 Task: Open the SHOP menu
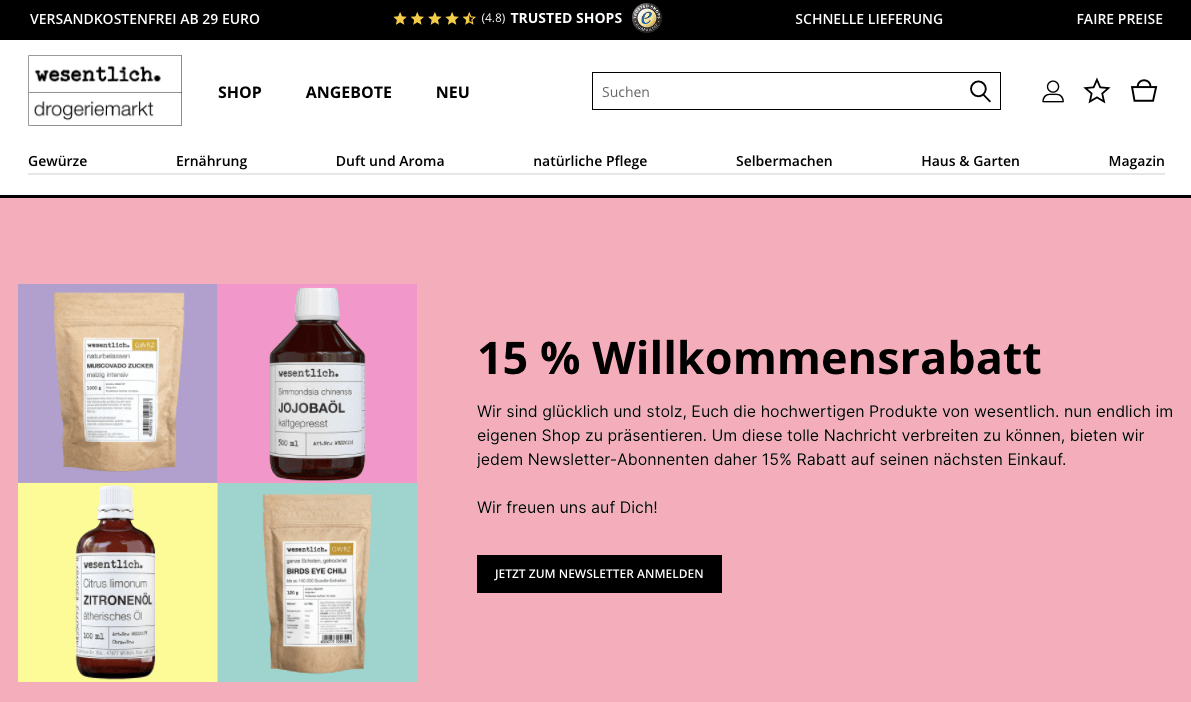click(239, 92)
